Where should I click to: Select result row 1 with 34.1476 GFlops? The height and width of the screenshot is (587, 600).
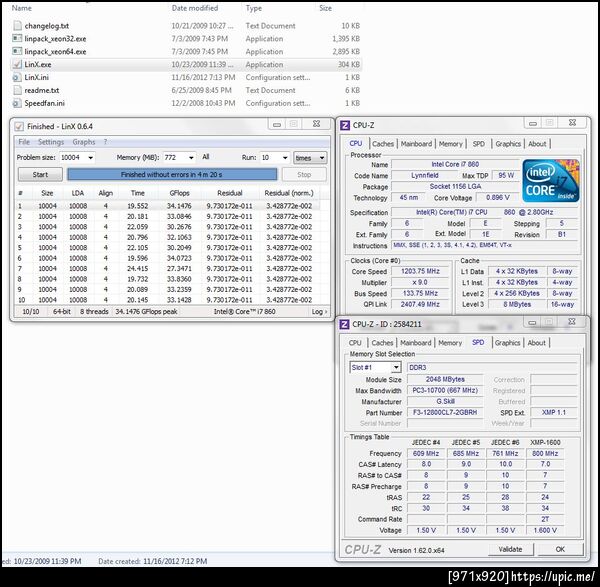coord(168,206)
